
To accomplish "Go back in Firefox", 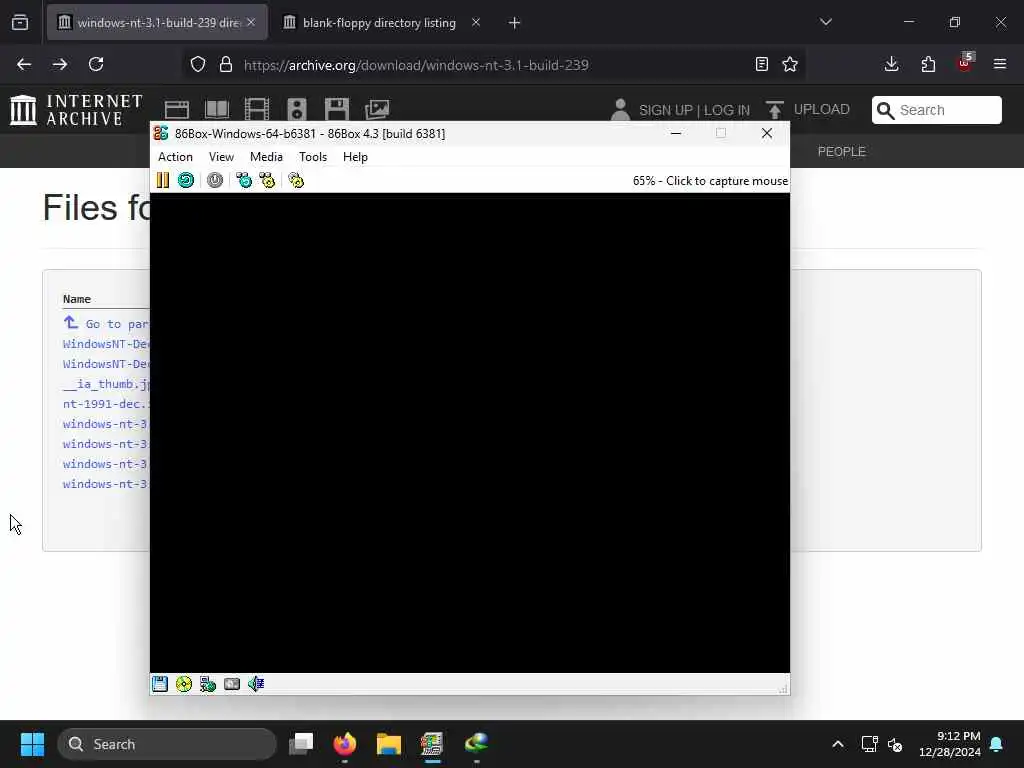I will pyautogui.click(x=24, y=64).
